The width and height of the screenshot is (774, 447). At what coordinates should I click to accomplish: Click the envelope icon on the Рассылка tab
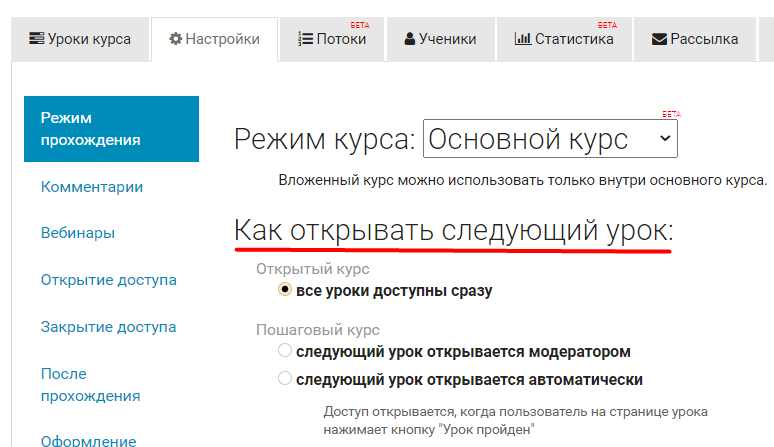click(659, 40)
